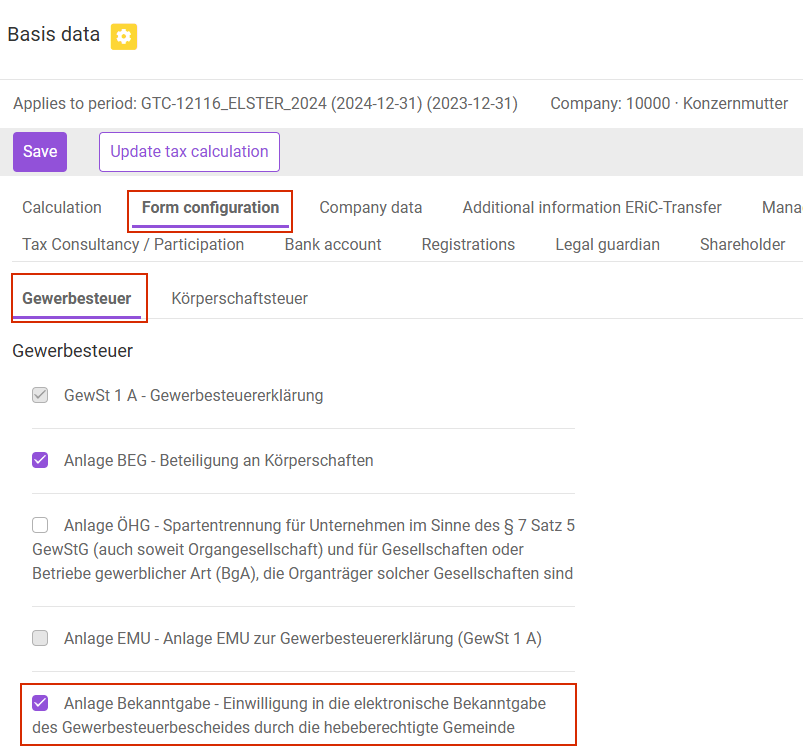Screen dimensions: 803x756
Task: Enable Anlage ÖHG Spartentrennung checkbox
Action: (x=40, y=526)
